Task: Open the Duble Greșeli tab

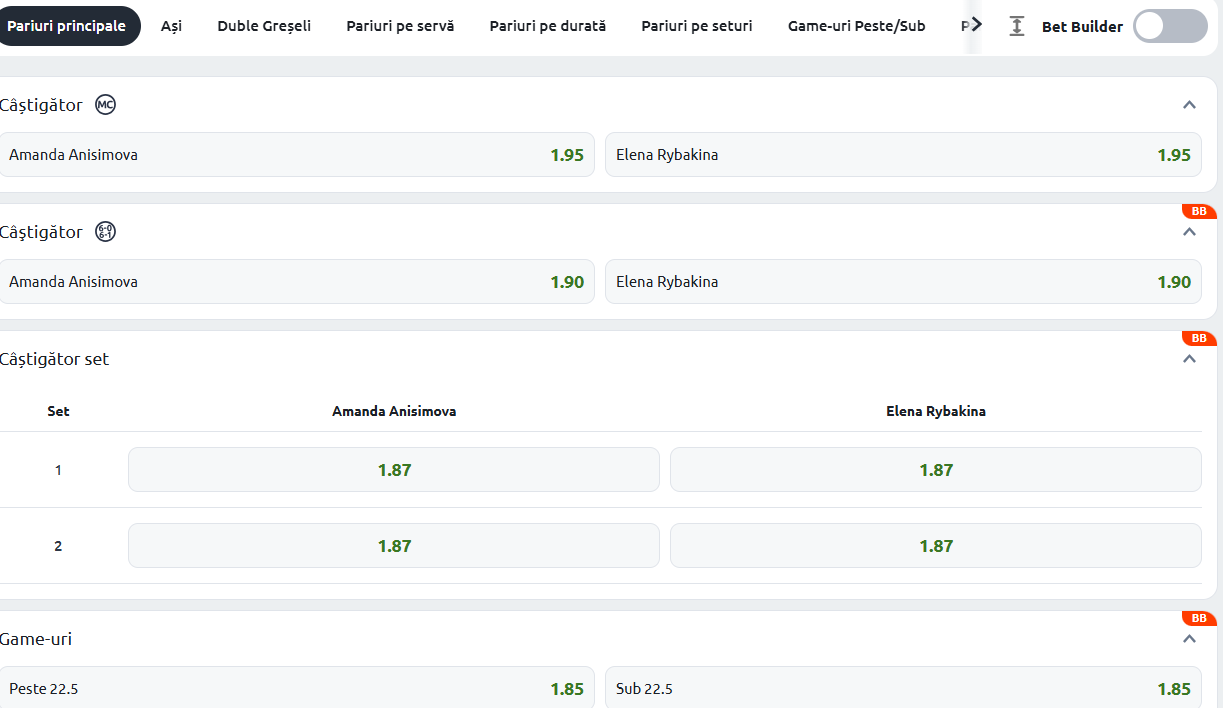Action: click(x=264, y=26)
